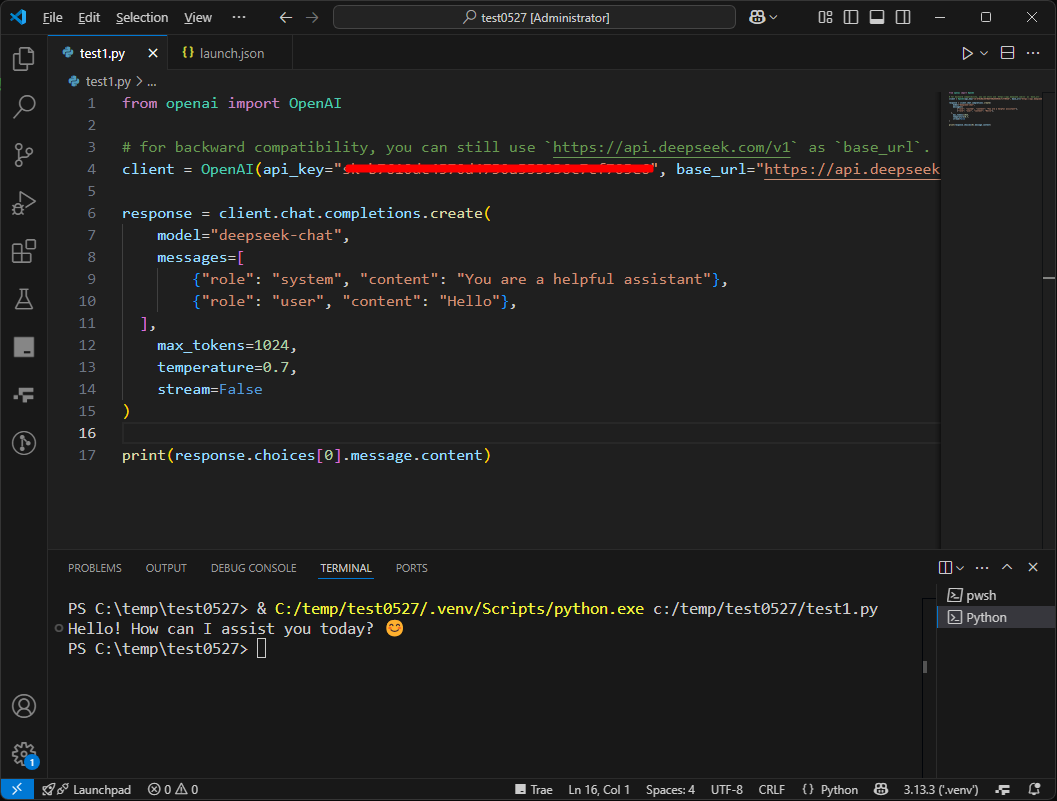
Task: Expand the menu bar overflow ellipsis
Action: (x=239, y=18)
